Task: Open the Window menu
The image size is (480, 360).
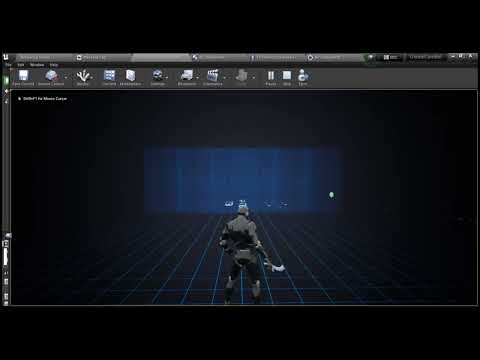Action: (37, 65)
